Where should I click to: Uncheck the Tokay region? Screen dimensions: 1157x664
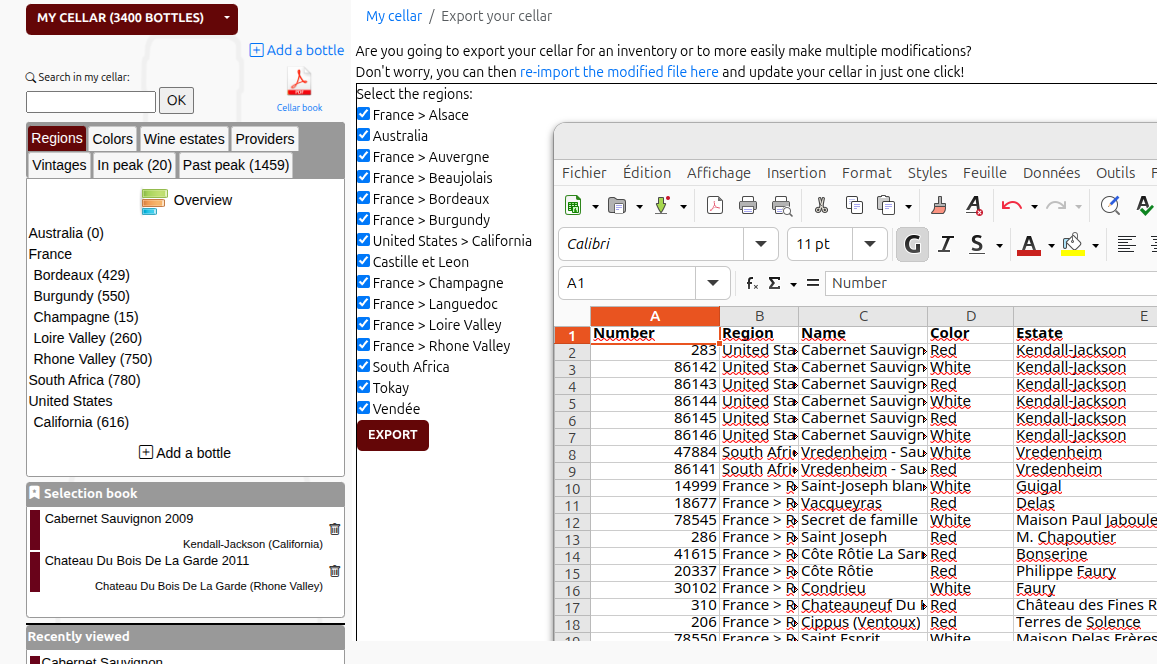[x=362, y=387]
